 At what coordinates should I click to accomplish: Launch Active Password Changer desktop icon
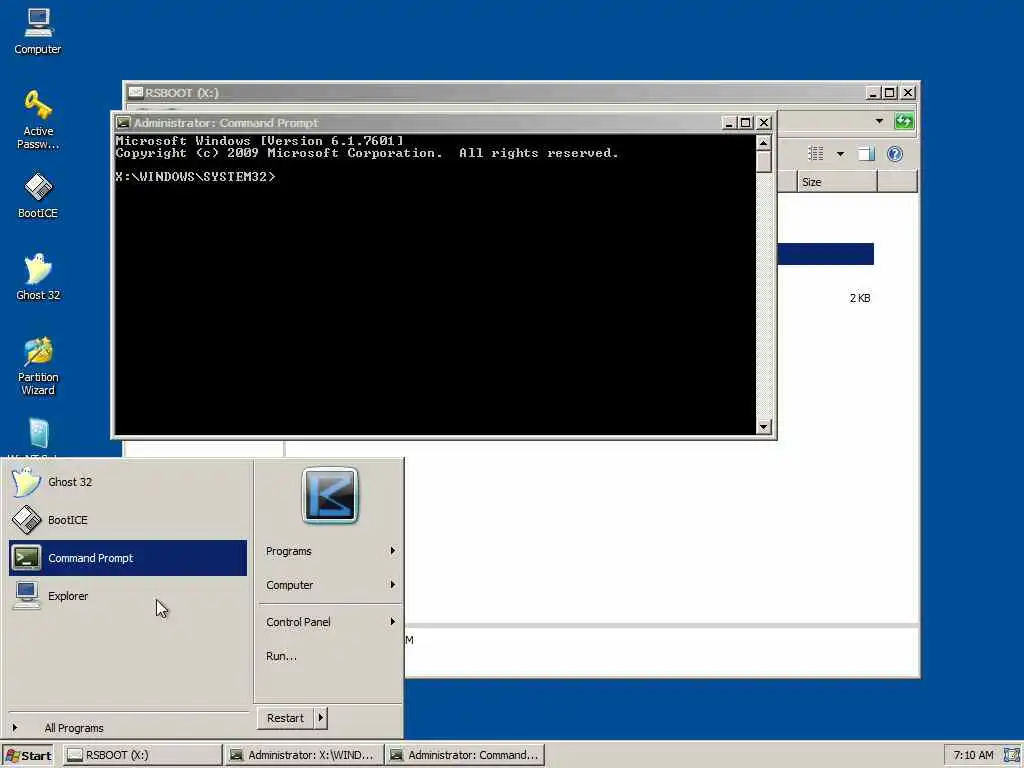tap(38, 120)
